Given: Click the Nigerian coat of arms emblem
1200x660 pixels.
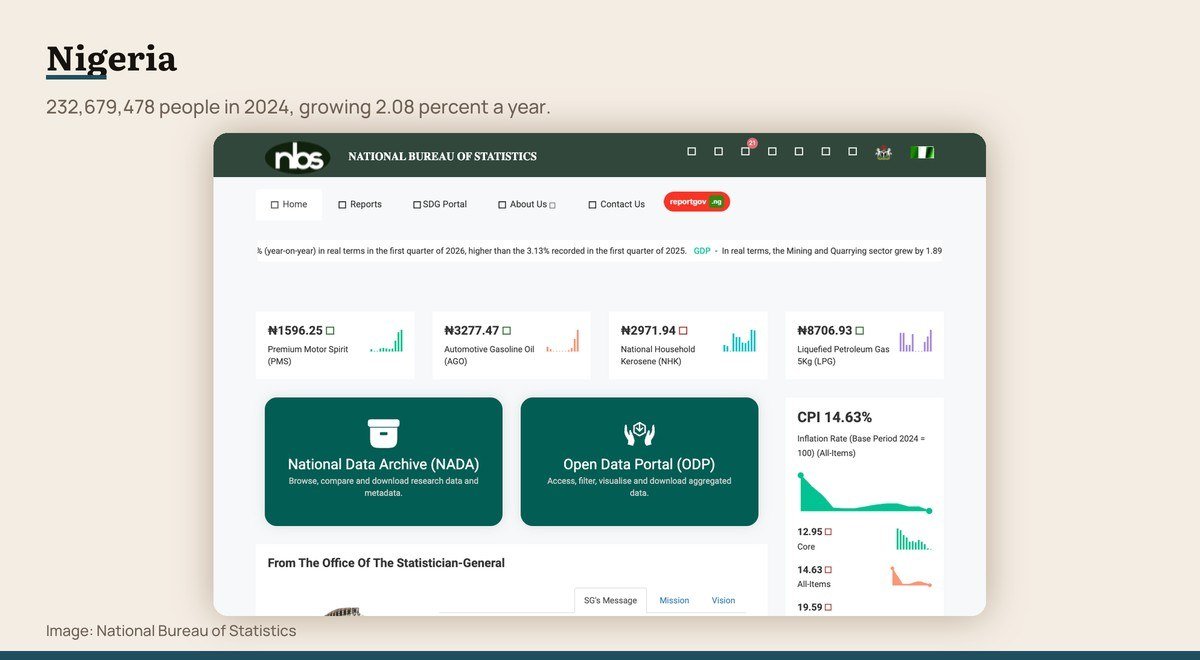Looking at the screenshot, I should (883, 152).
